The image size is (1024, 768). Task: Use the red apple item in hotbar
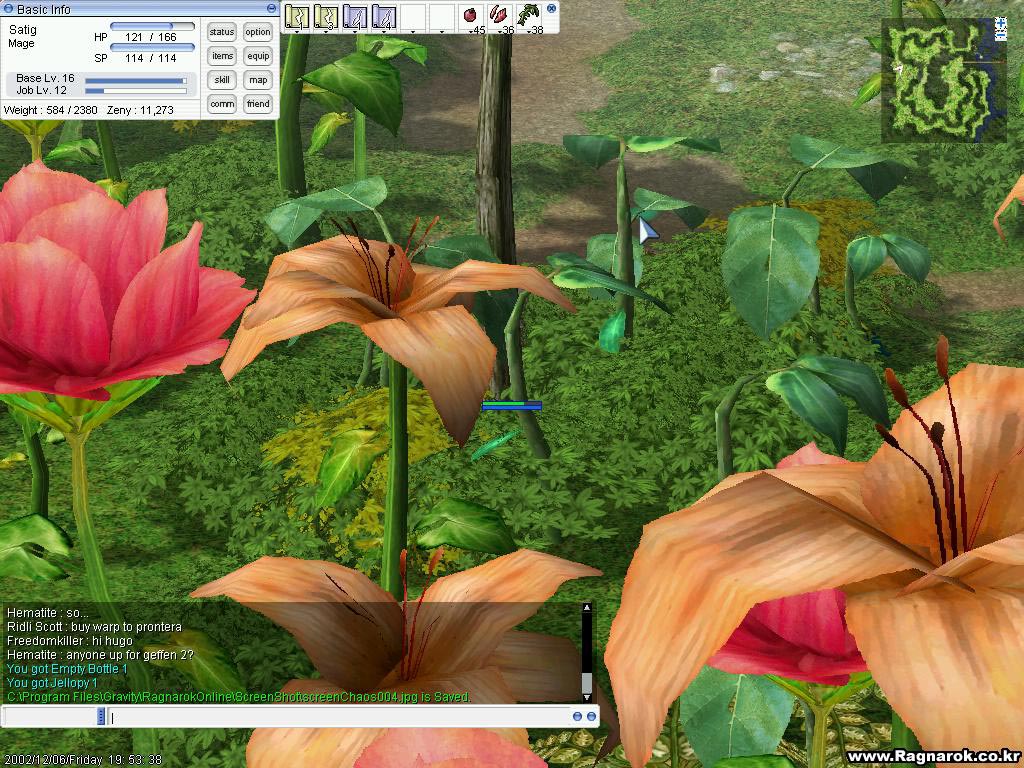[x=472, y=16]
